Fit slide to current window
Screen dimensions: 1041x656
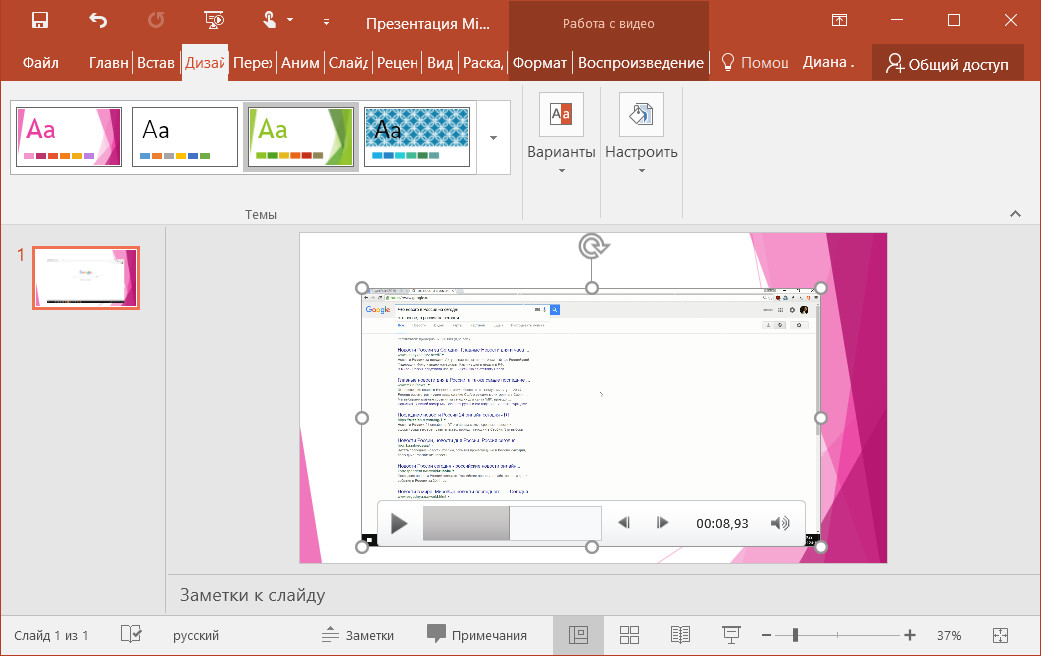[999, 634]
